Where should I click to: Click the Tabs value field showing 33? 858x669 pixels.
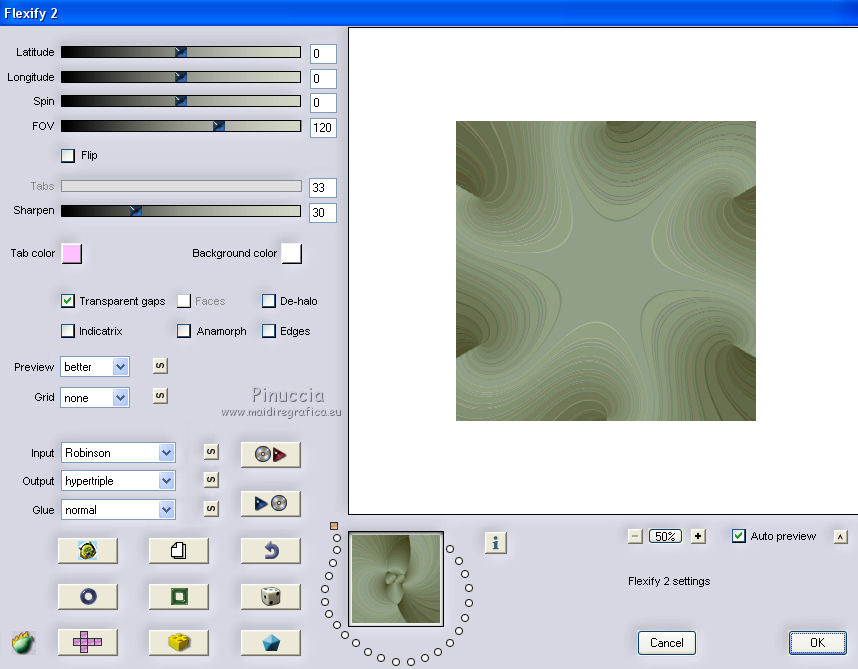pos(323,188)
